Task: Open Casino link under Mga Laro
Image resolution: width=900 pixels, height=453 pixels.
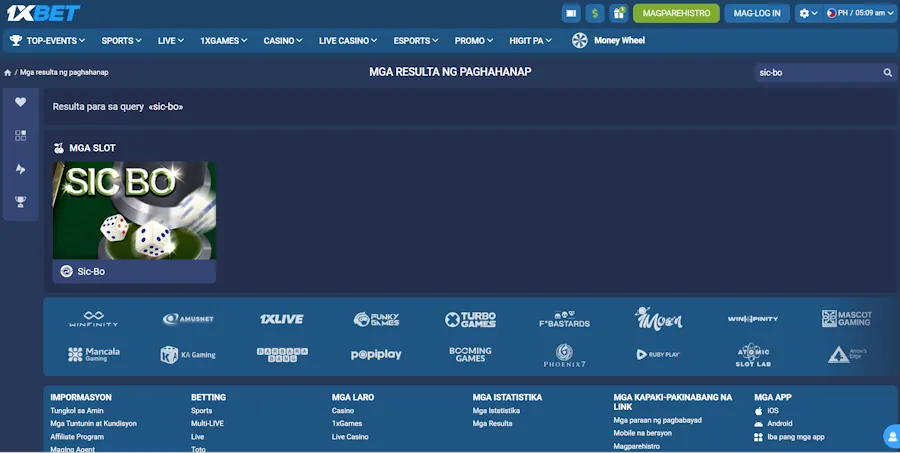Action: [x=343, y=411]
